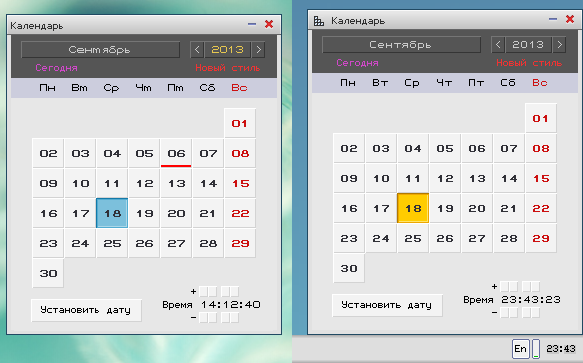Select day 01 in right calendar
583x363 pixels.
[x=541, y=118]
